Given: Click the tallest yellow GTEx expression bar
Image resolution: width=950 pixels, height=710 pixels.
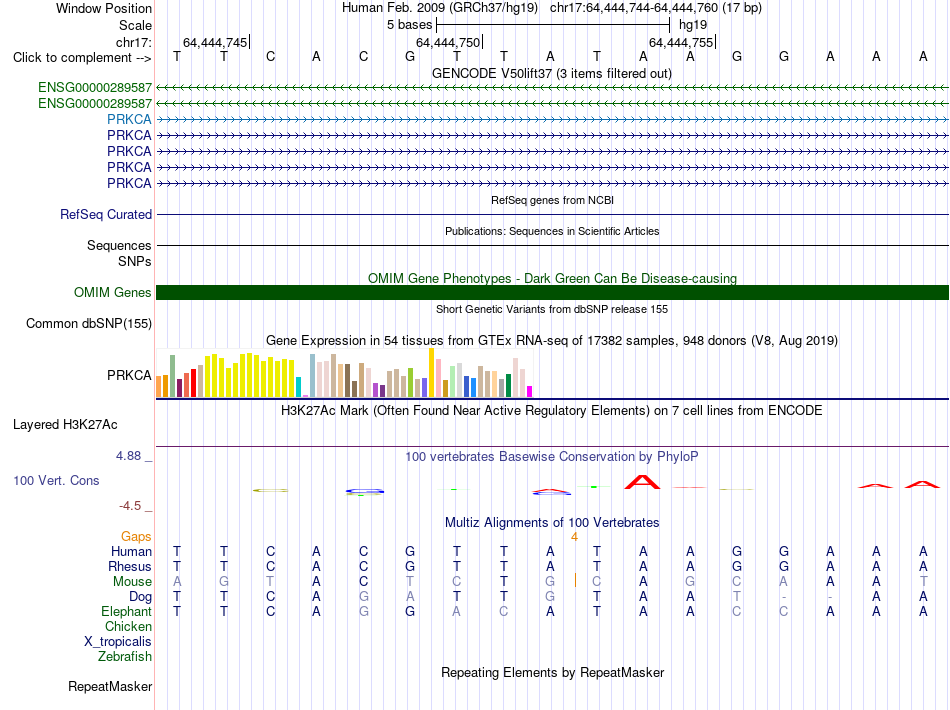Looking at the screenshot, I should coord(431,373).
